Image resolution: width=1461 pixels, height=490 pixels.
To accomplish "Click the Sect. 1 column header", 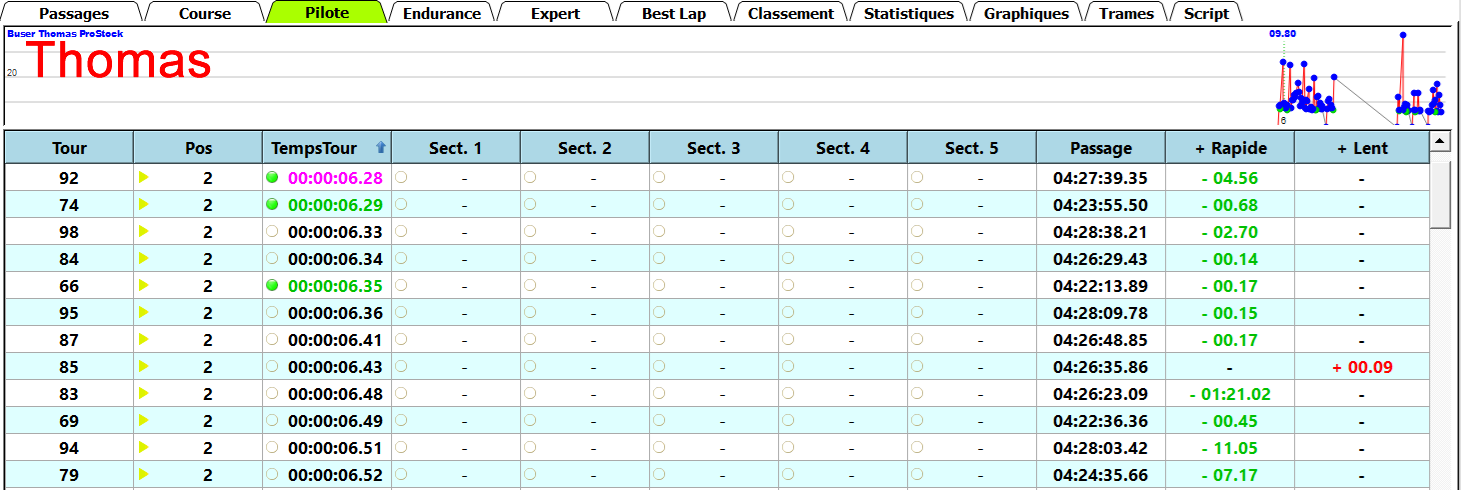I will 456,148.
